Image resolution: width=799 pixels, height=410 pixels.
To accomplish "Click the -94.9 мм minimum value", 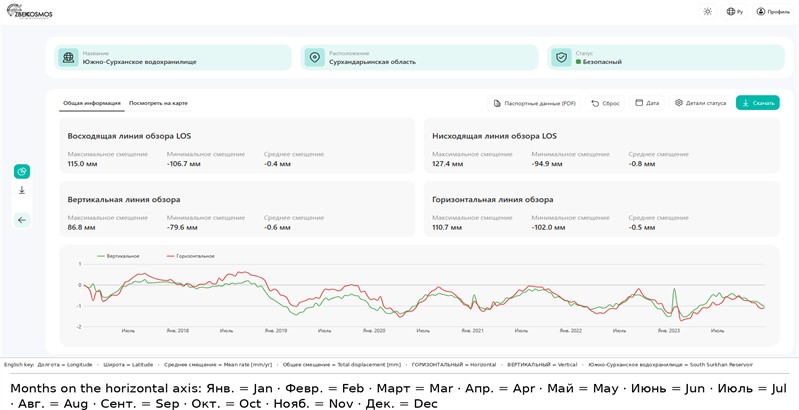I will click(x=547, y=164).
